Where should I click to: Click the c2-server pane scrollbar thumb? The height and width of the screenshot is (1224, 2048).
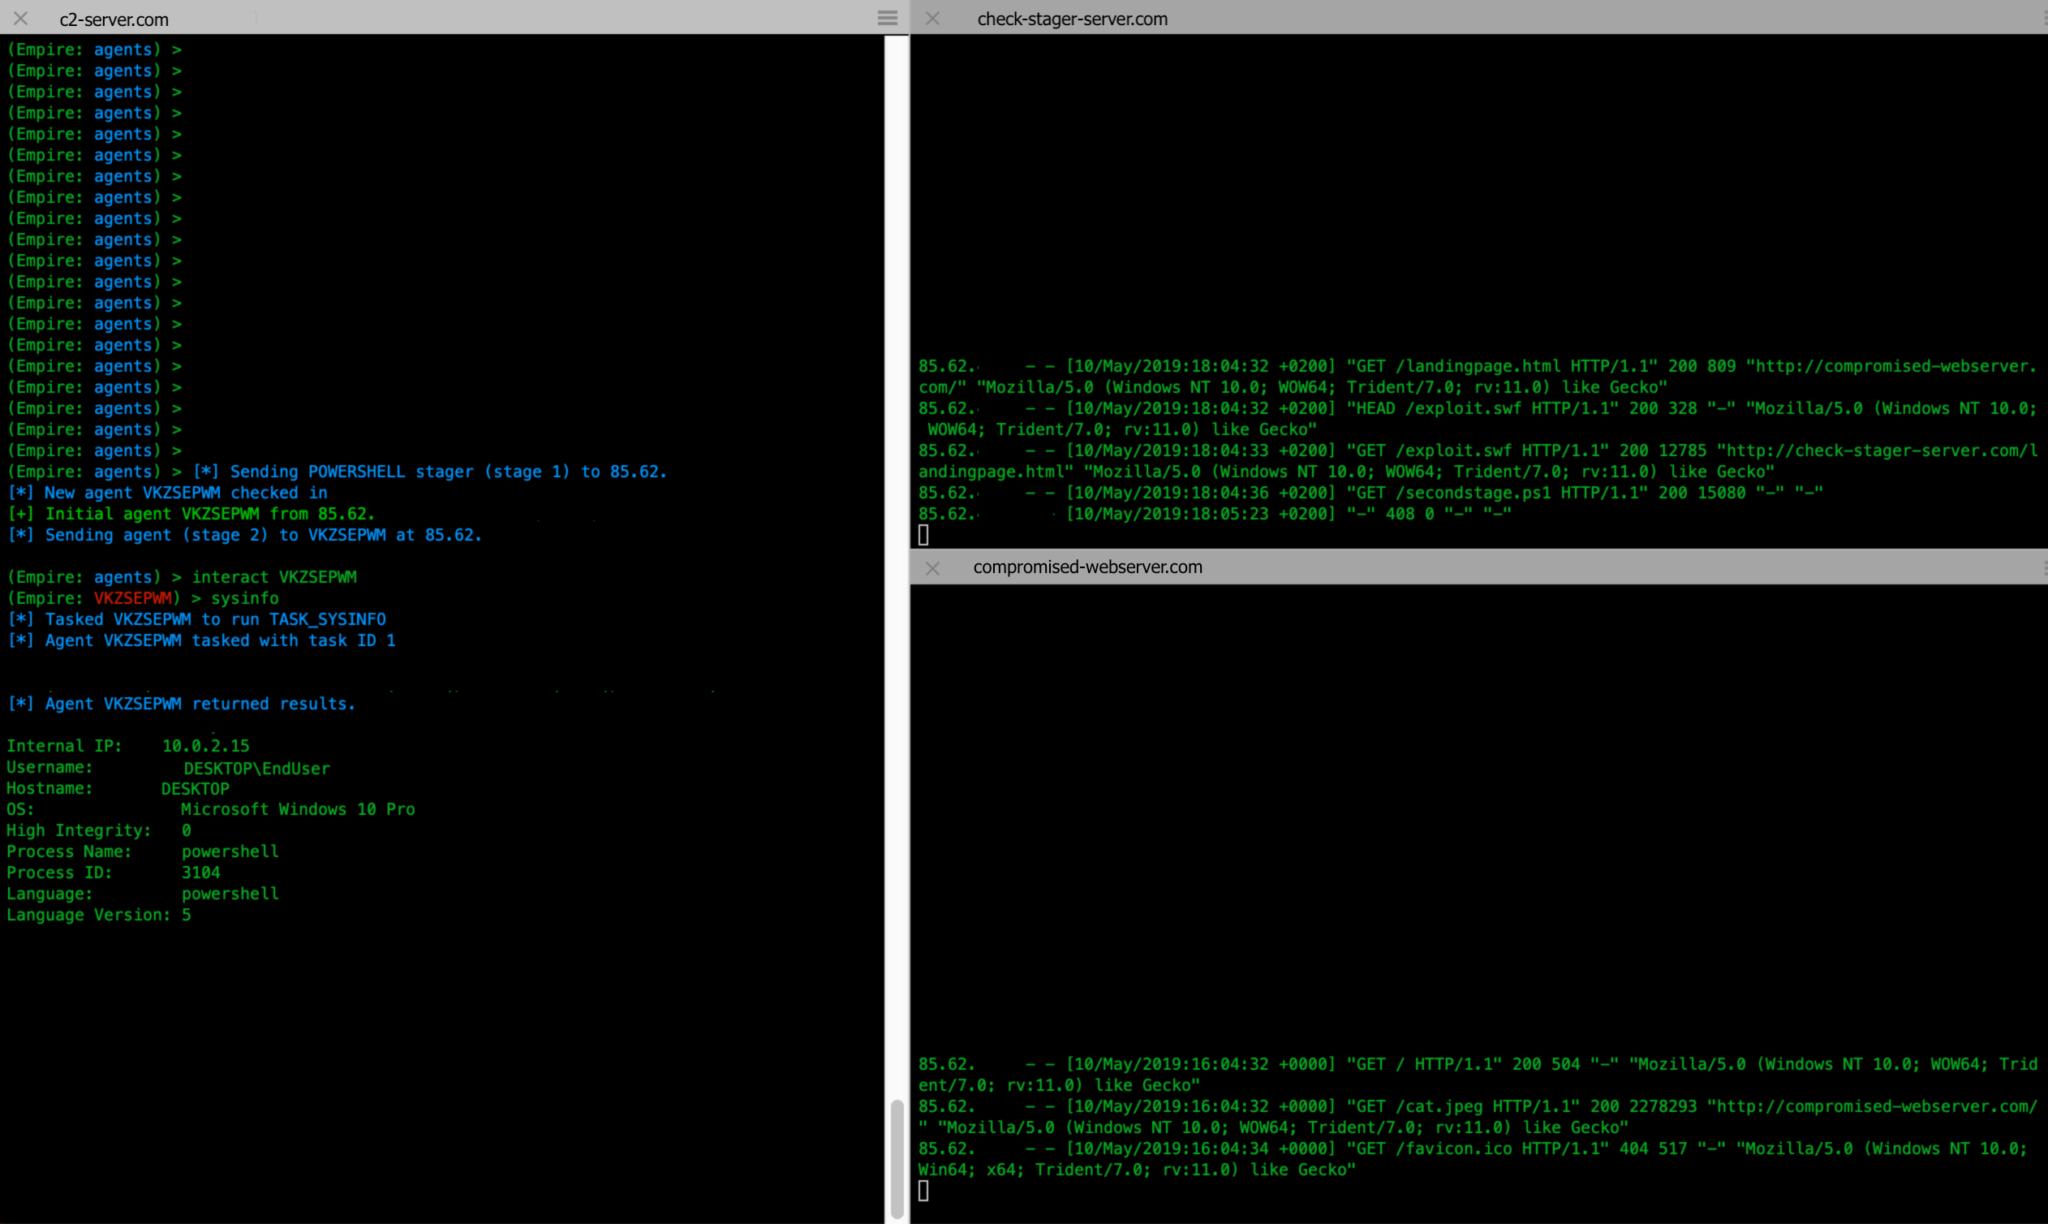coord(897,1158)
